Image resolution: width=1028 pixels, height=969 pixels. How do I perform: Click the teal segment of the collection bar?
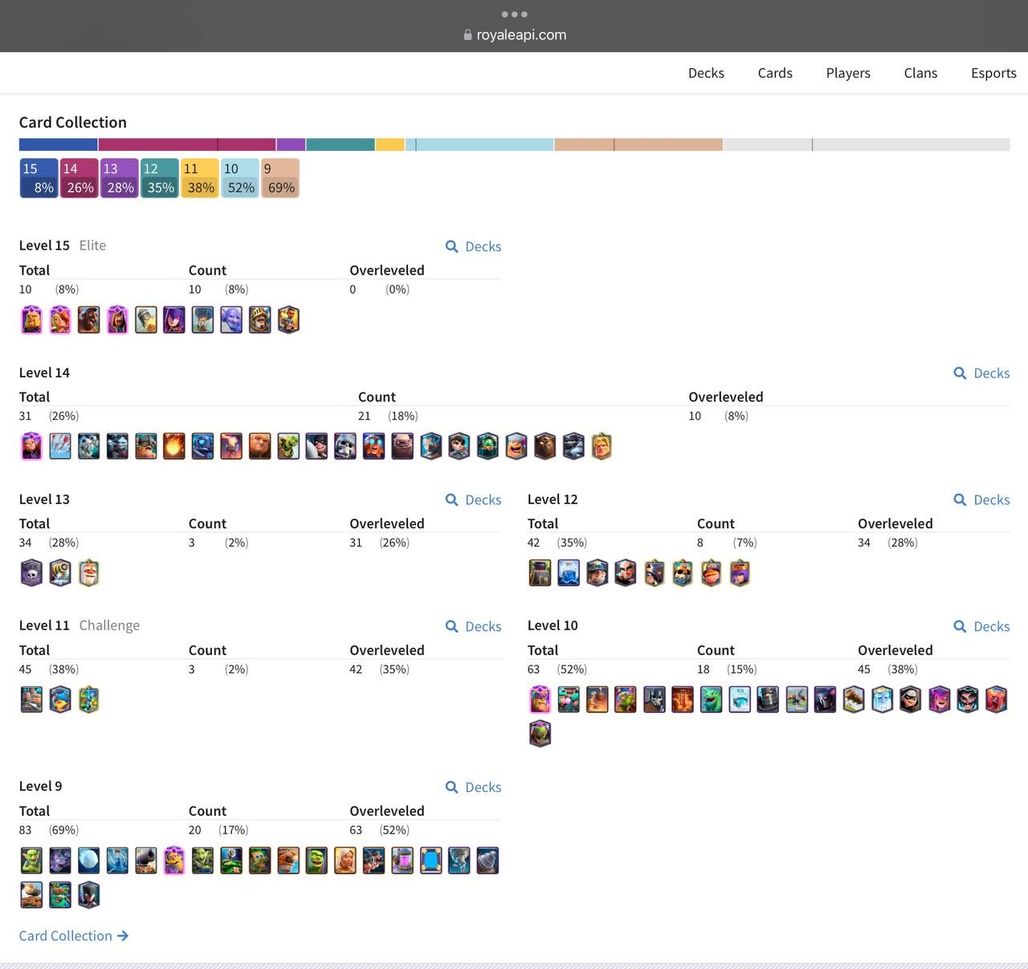[340, 144]
